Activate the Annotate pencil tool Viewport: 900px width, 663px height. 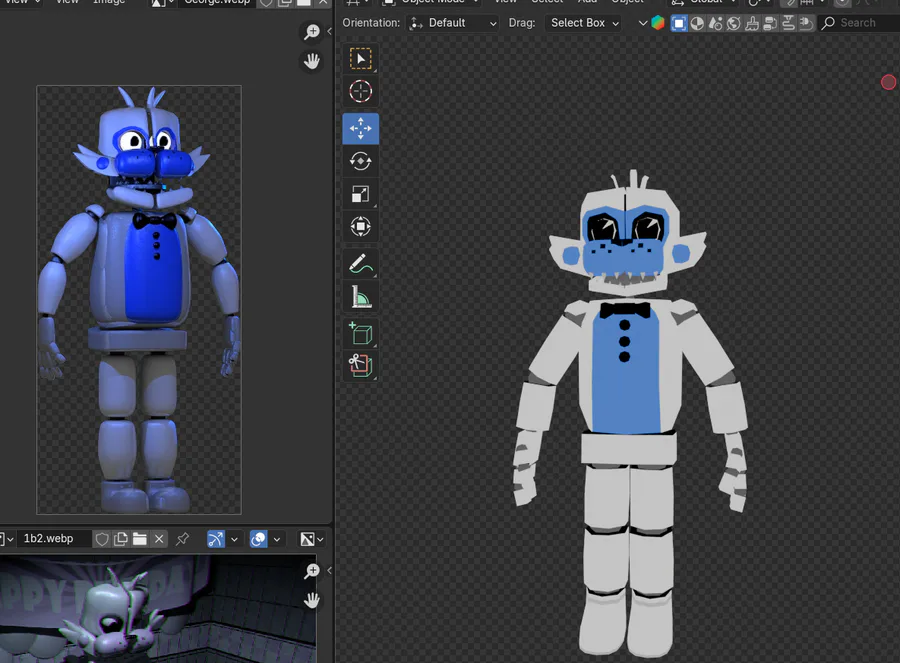[360, 264]
